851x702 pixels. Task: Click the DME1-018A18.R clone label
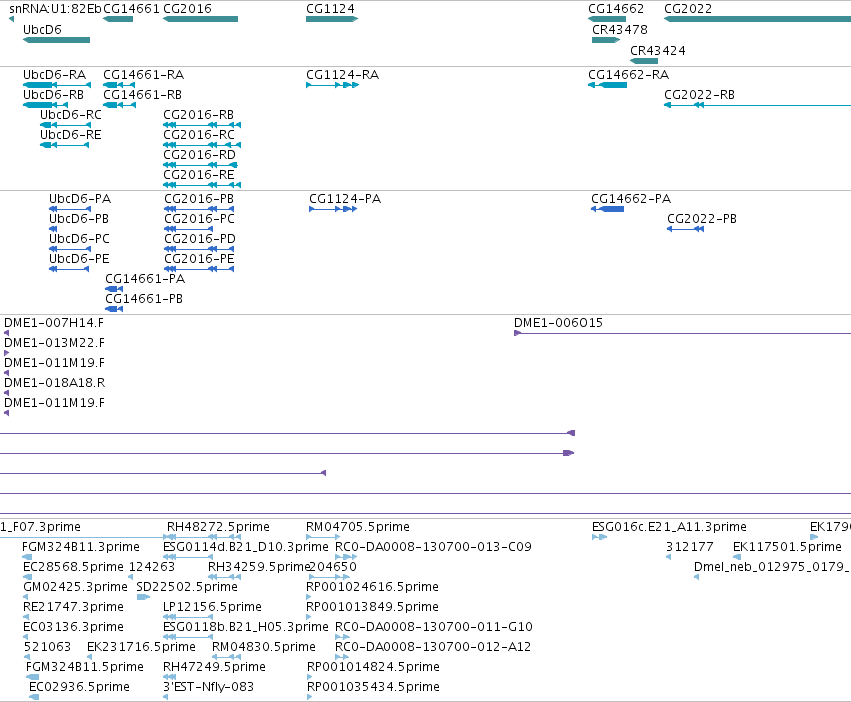click(54, 383)
